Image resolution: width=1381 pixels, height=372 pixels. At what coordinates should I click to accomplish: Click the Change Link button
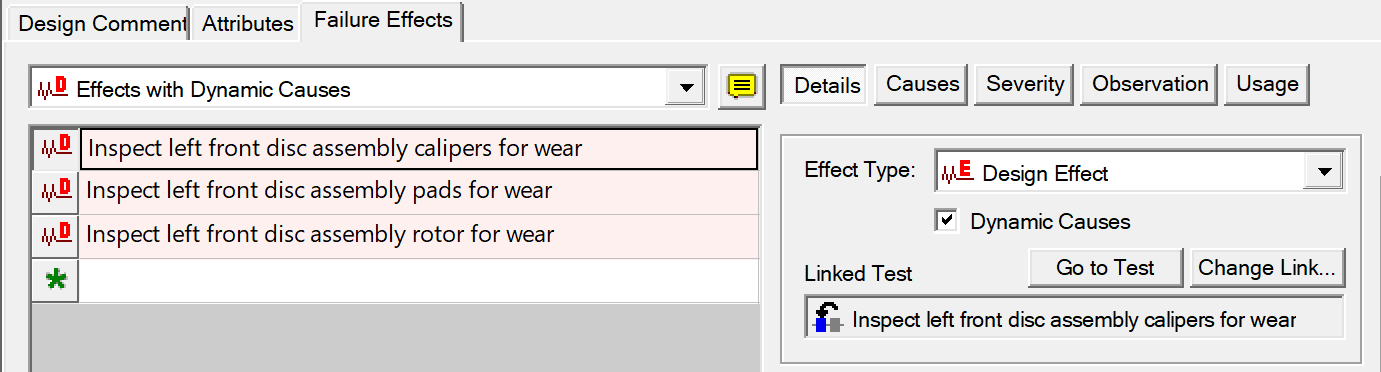tap(1267, 267)
